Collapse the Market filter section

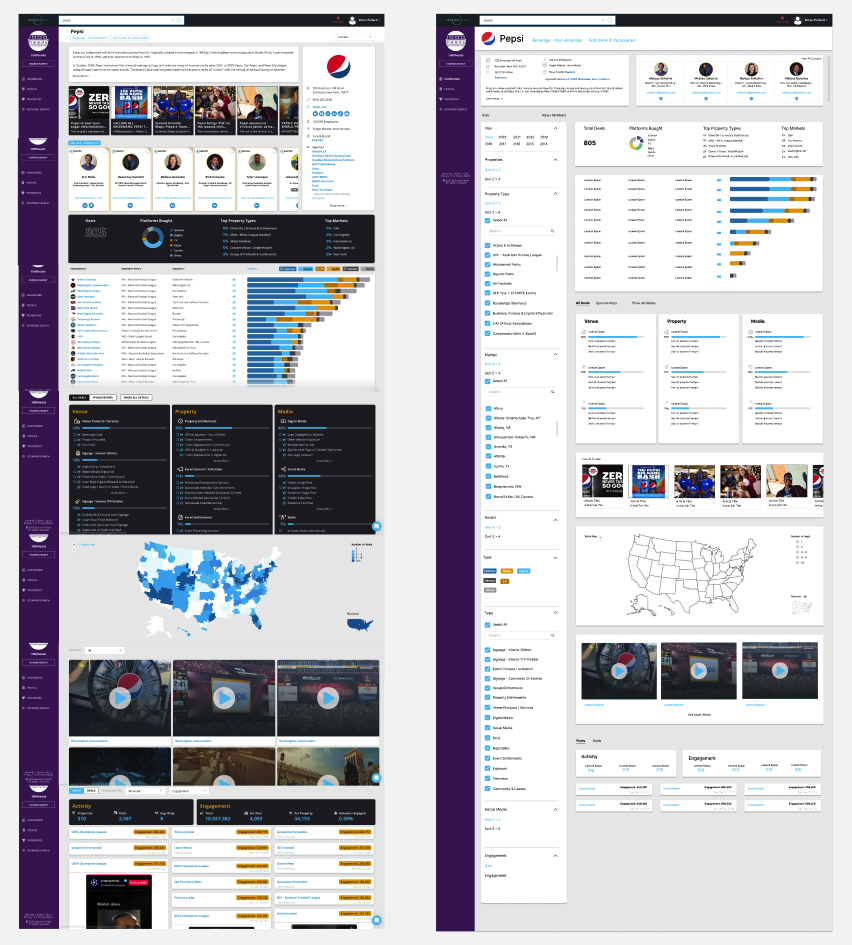(555, 354)
